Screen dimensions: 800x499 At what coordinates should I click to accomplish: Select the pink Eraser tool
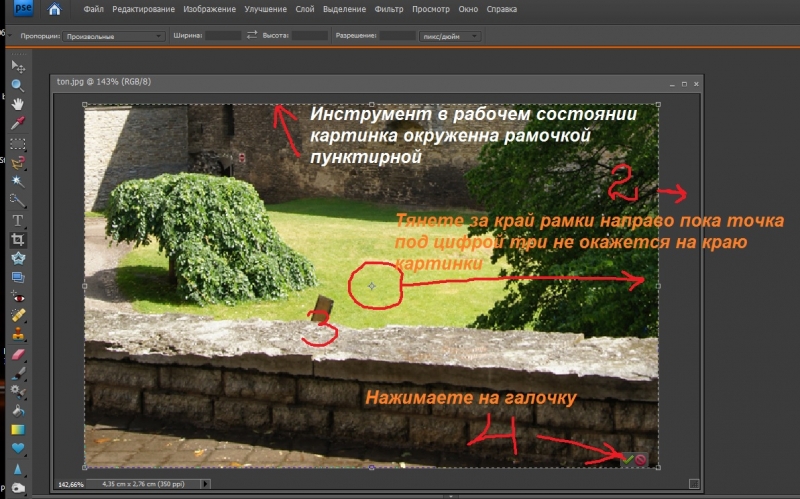point(17,353)
